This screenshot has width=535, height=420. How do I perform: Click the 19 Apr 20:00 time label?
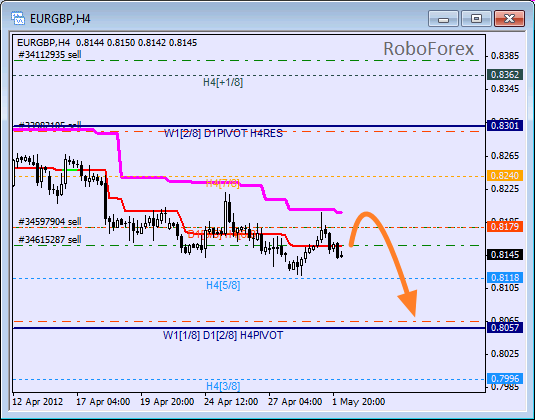tap(167, 402)
